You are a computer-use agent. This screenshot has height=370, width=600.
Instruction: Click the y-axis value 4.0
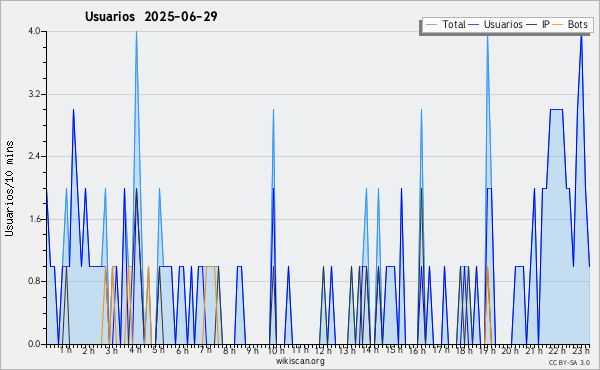coord(34,31)
